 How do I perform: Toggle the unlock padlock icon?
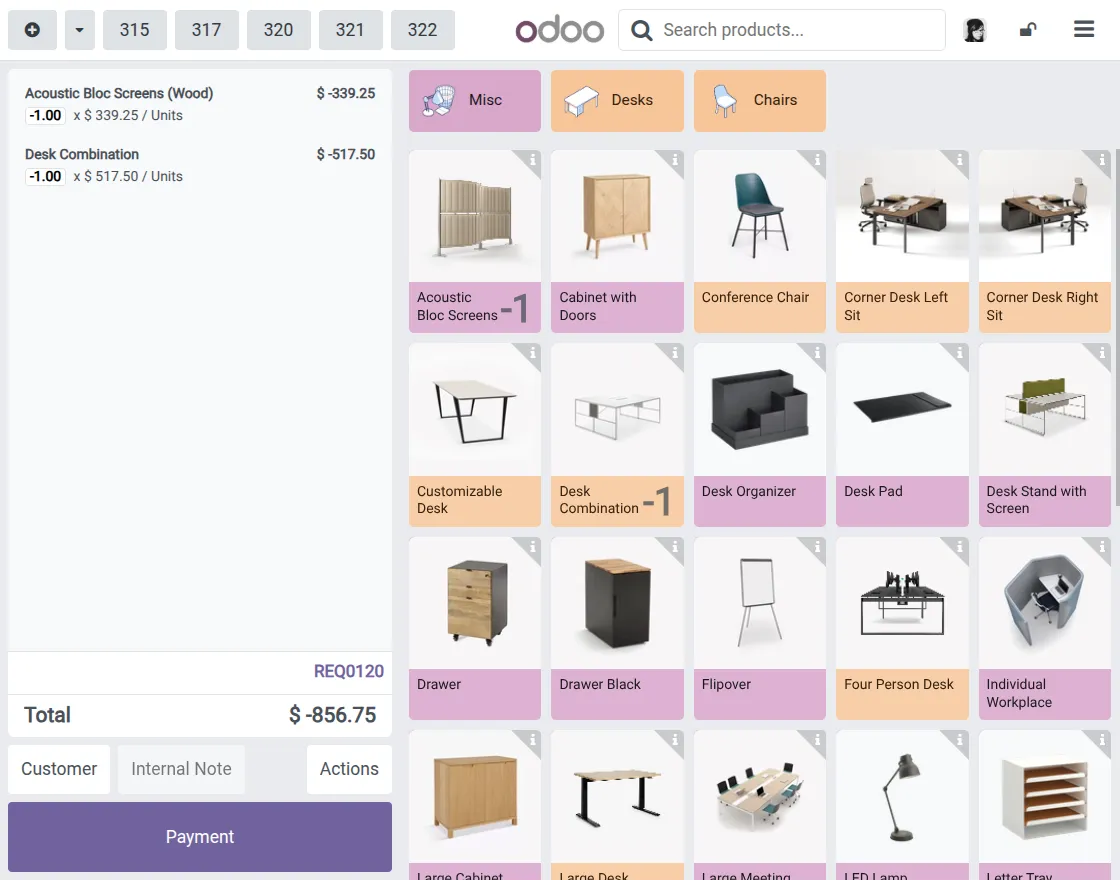coord(1028,30)
